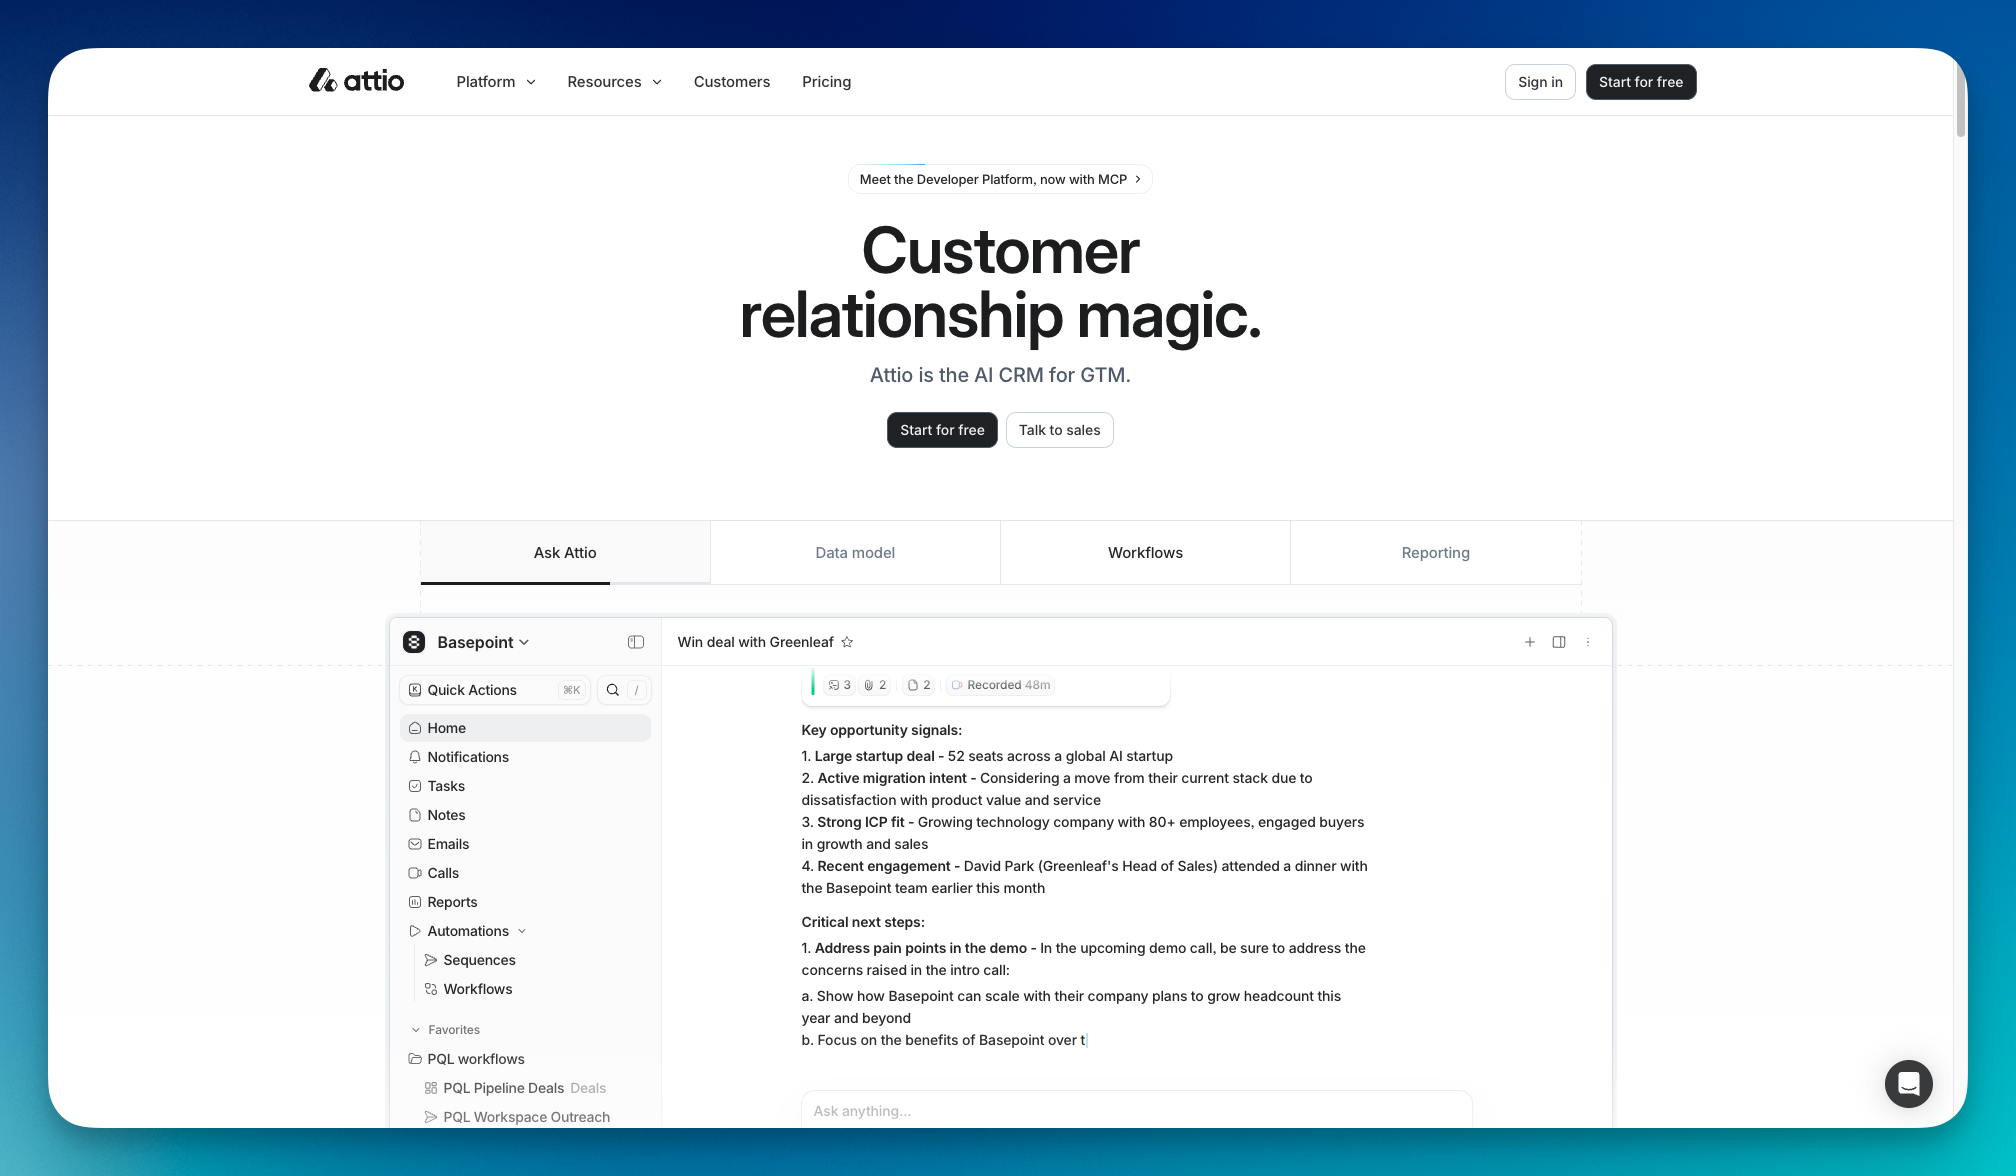The image size is (2016, 1176).
Task: Open the Basepoint workspace switcher dropdown
Action: [x=483, y=642]
